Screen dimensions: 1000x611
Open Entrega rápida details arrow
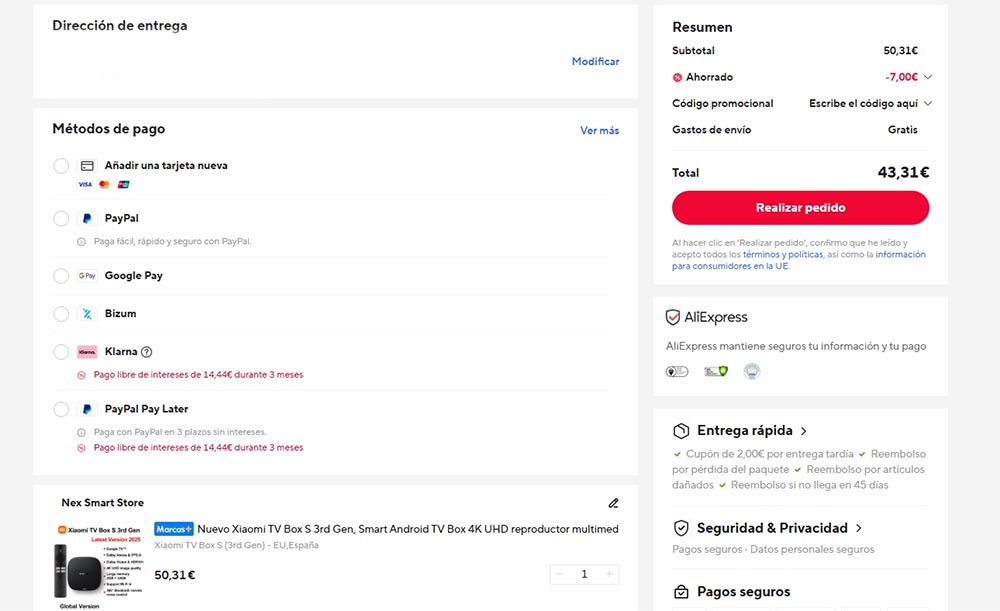click(x=804, y=431)
